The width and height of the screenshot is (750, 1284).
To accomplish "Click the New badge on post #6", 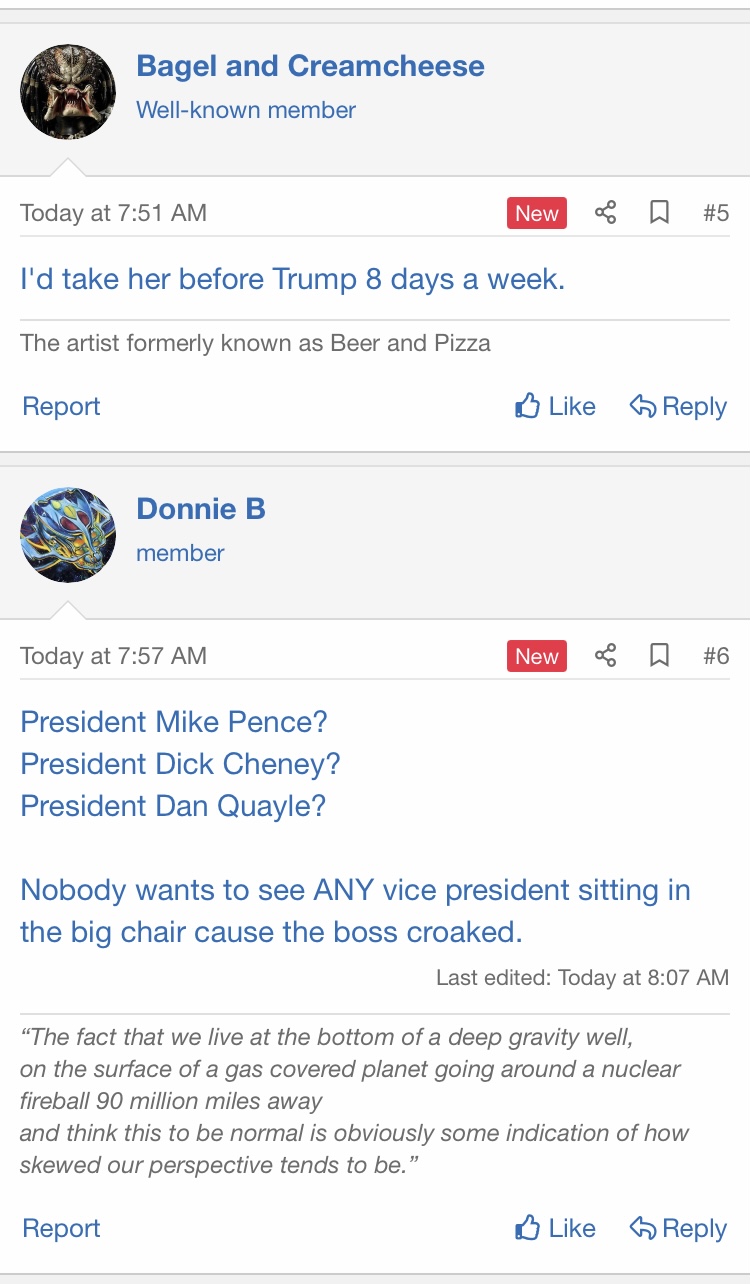I will pyautogui.click(x=537, y=656).
